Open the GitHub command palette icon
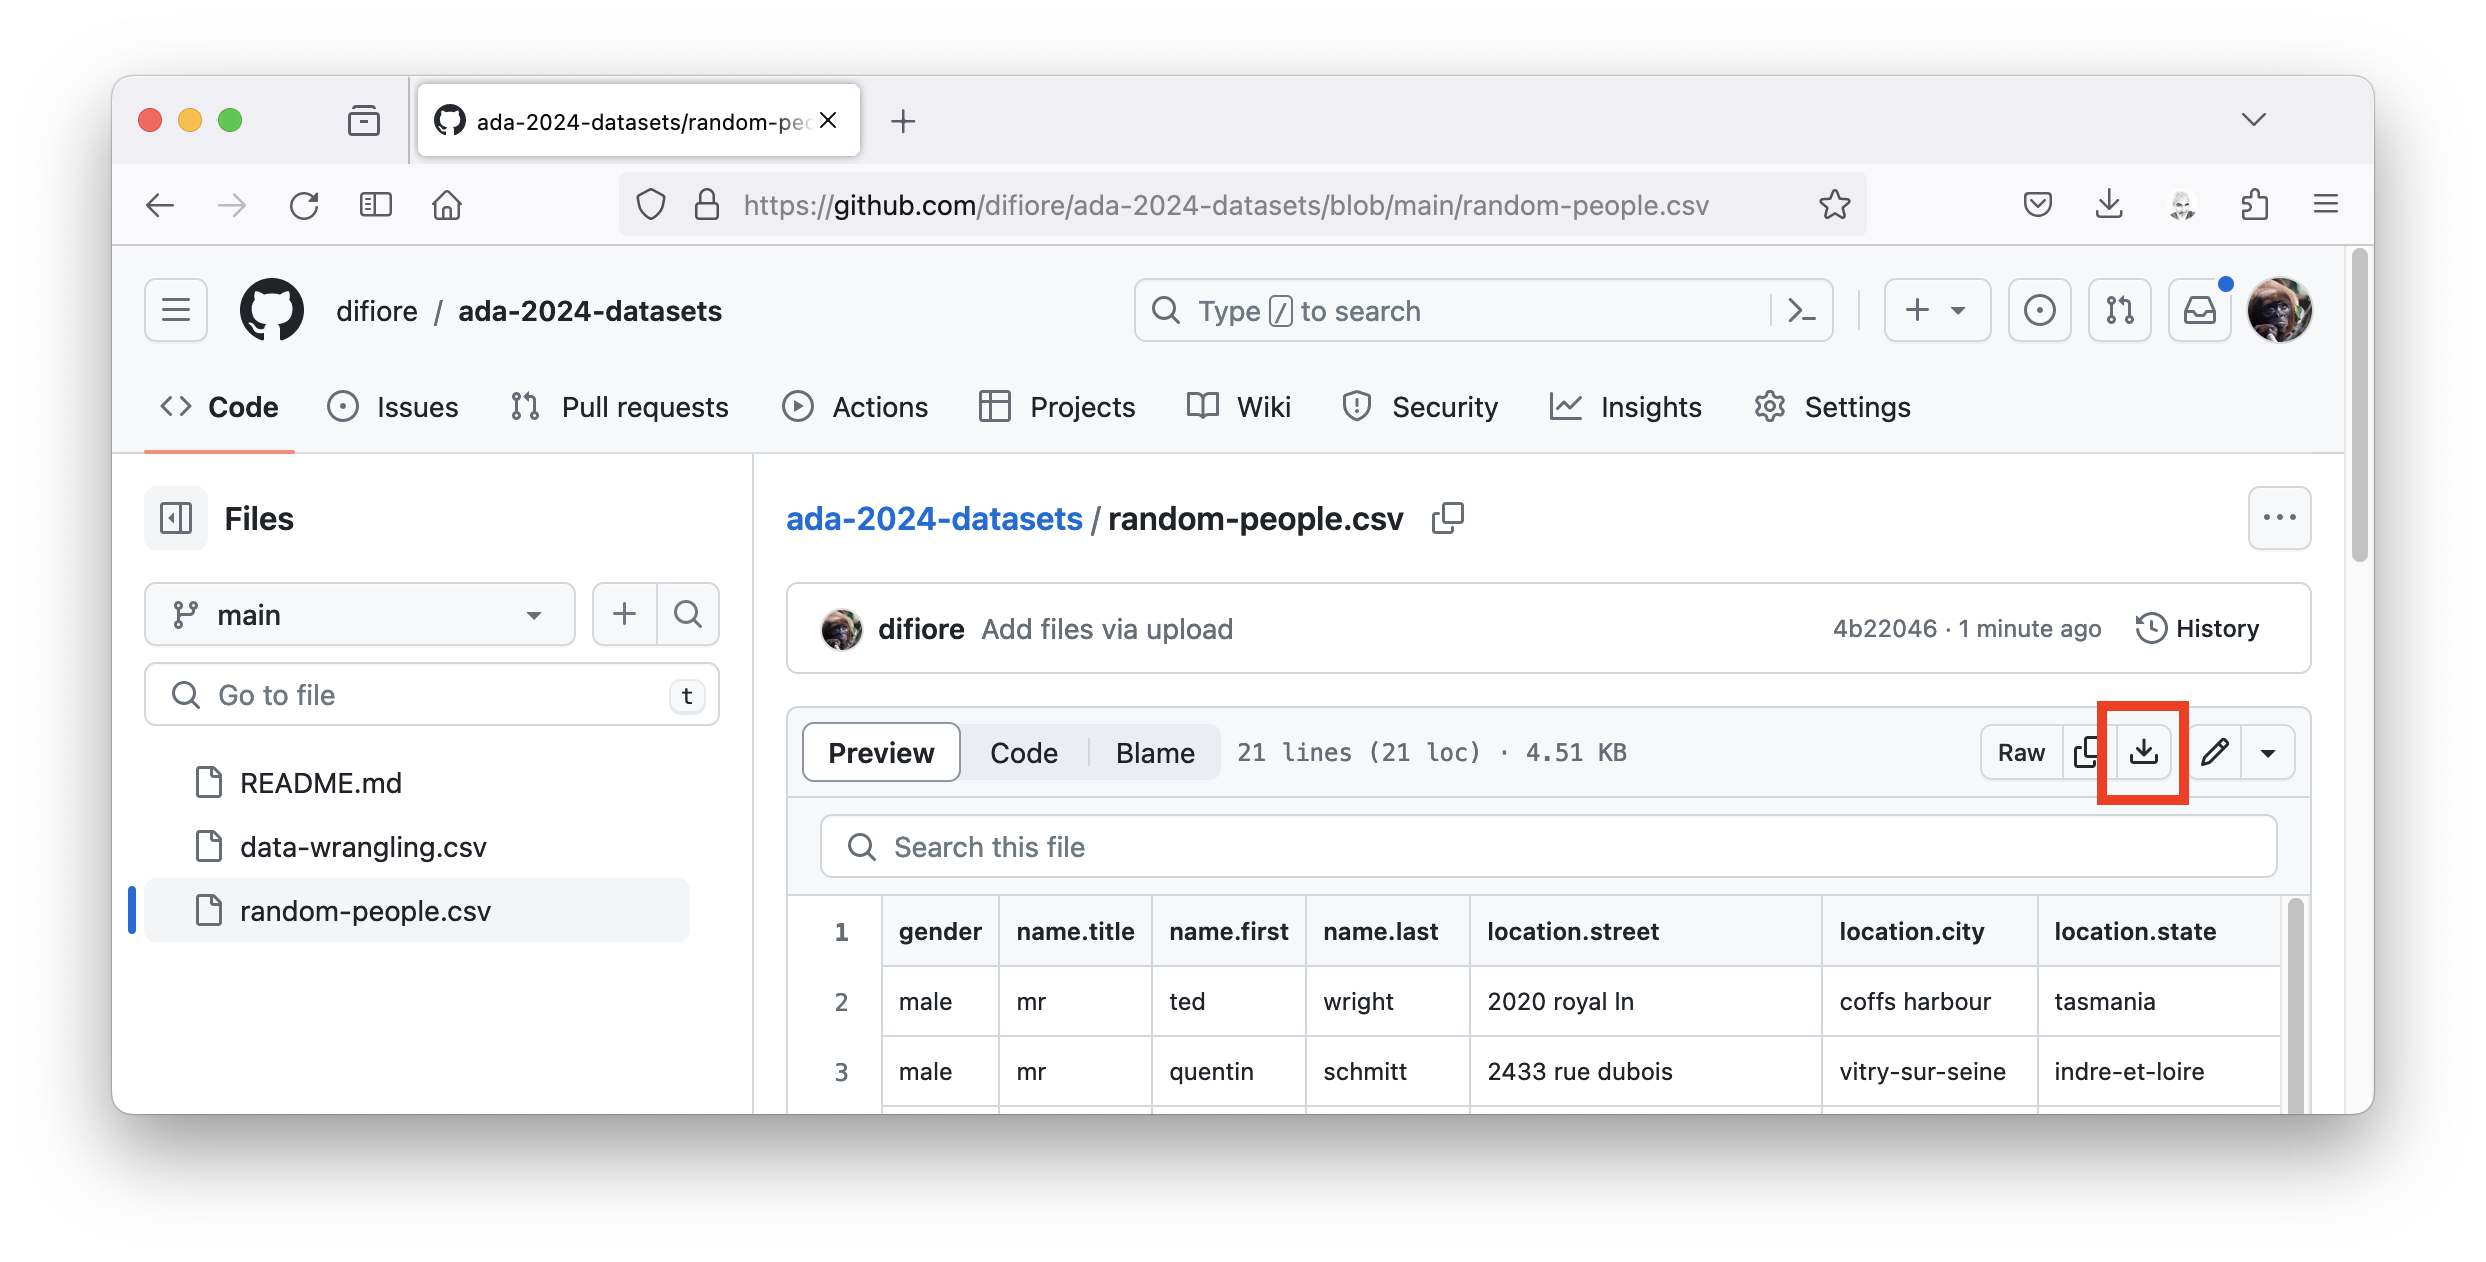 click(1801, 311)
